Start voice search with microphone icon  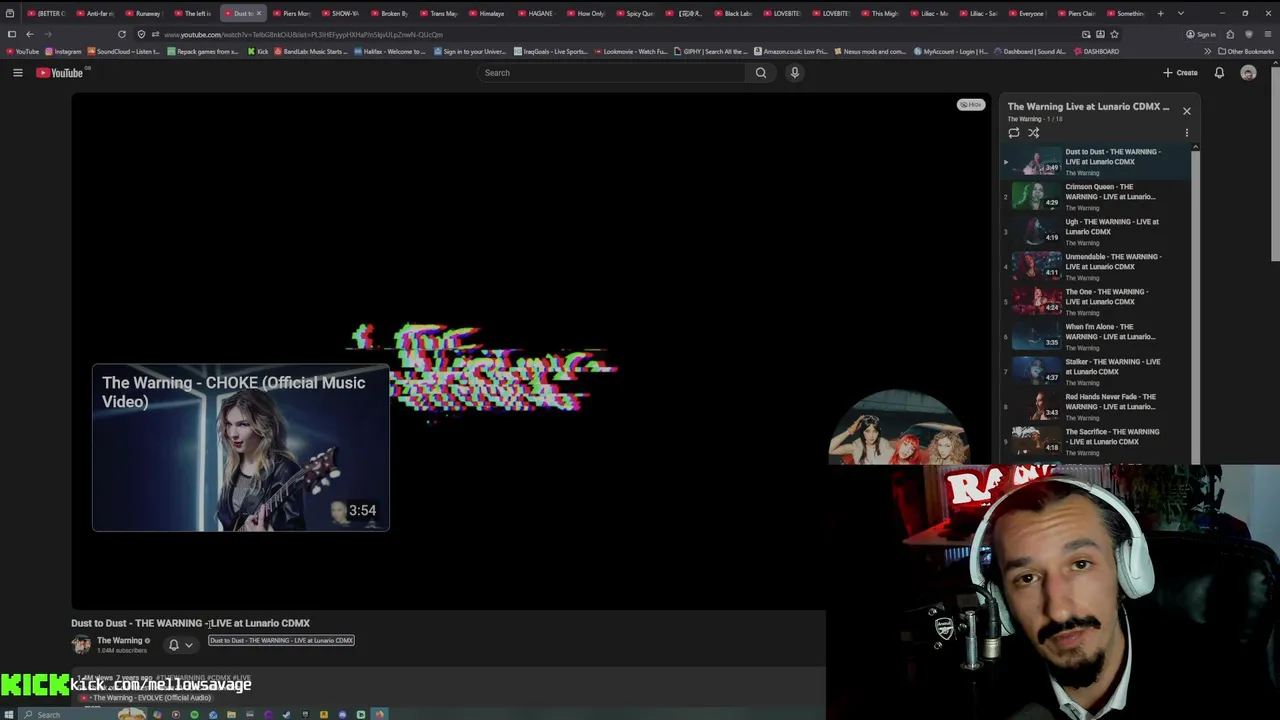click(795, 72)
